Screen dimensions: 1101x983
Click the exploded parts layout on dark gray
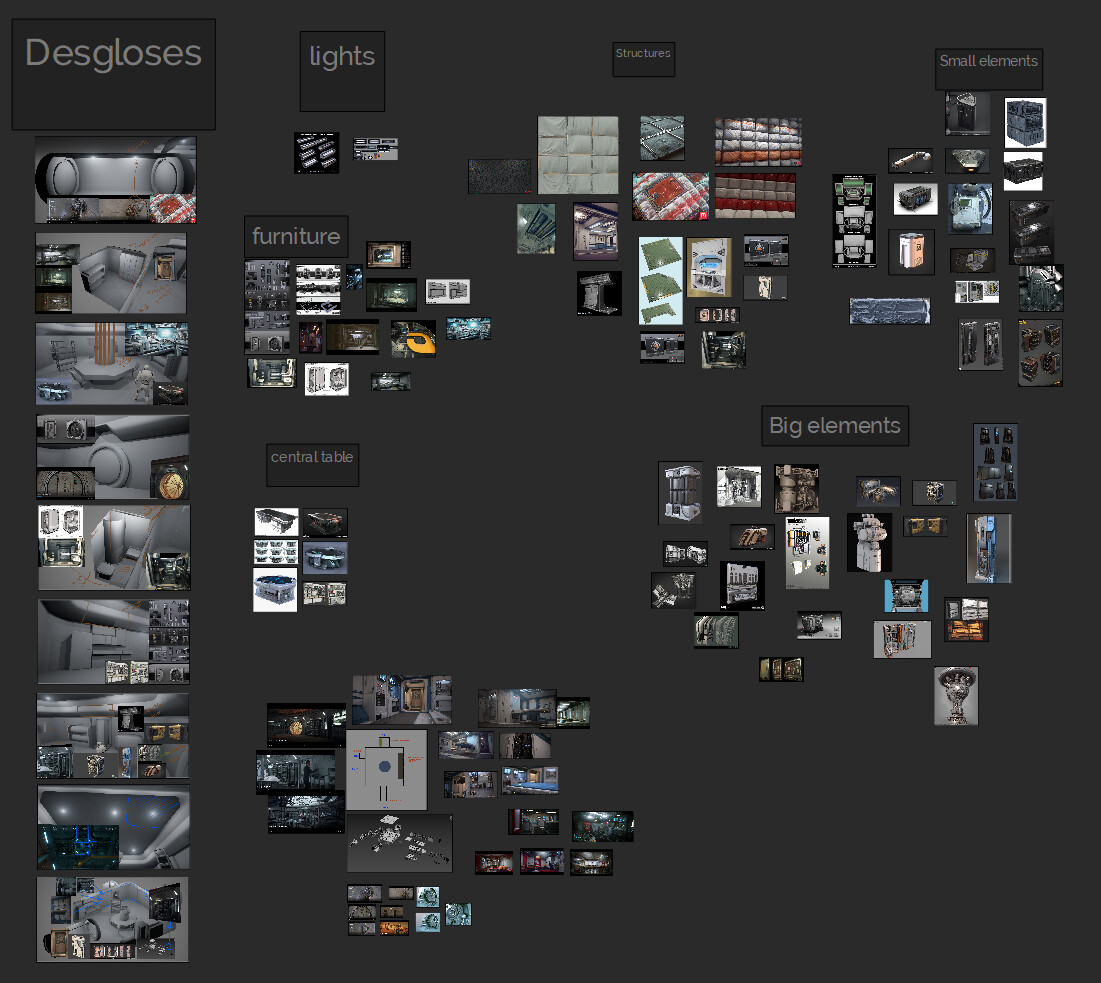point(400,843)
